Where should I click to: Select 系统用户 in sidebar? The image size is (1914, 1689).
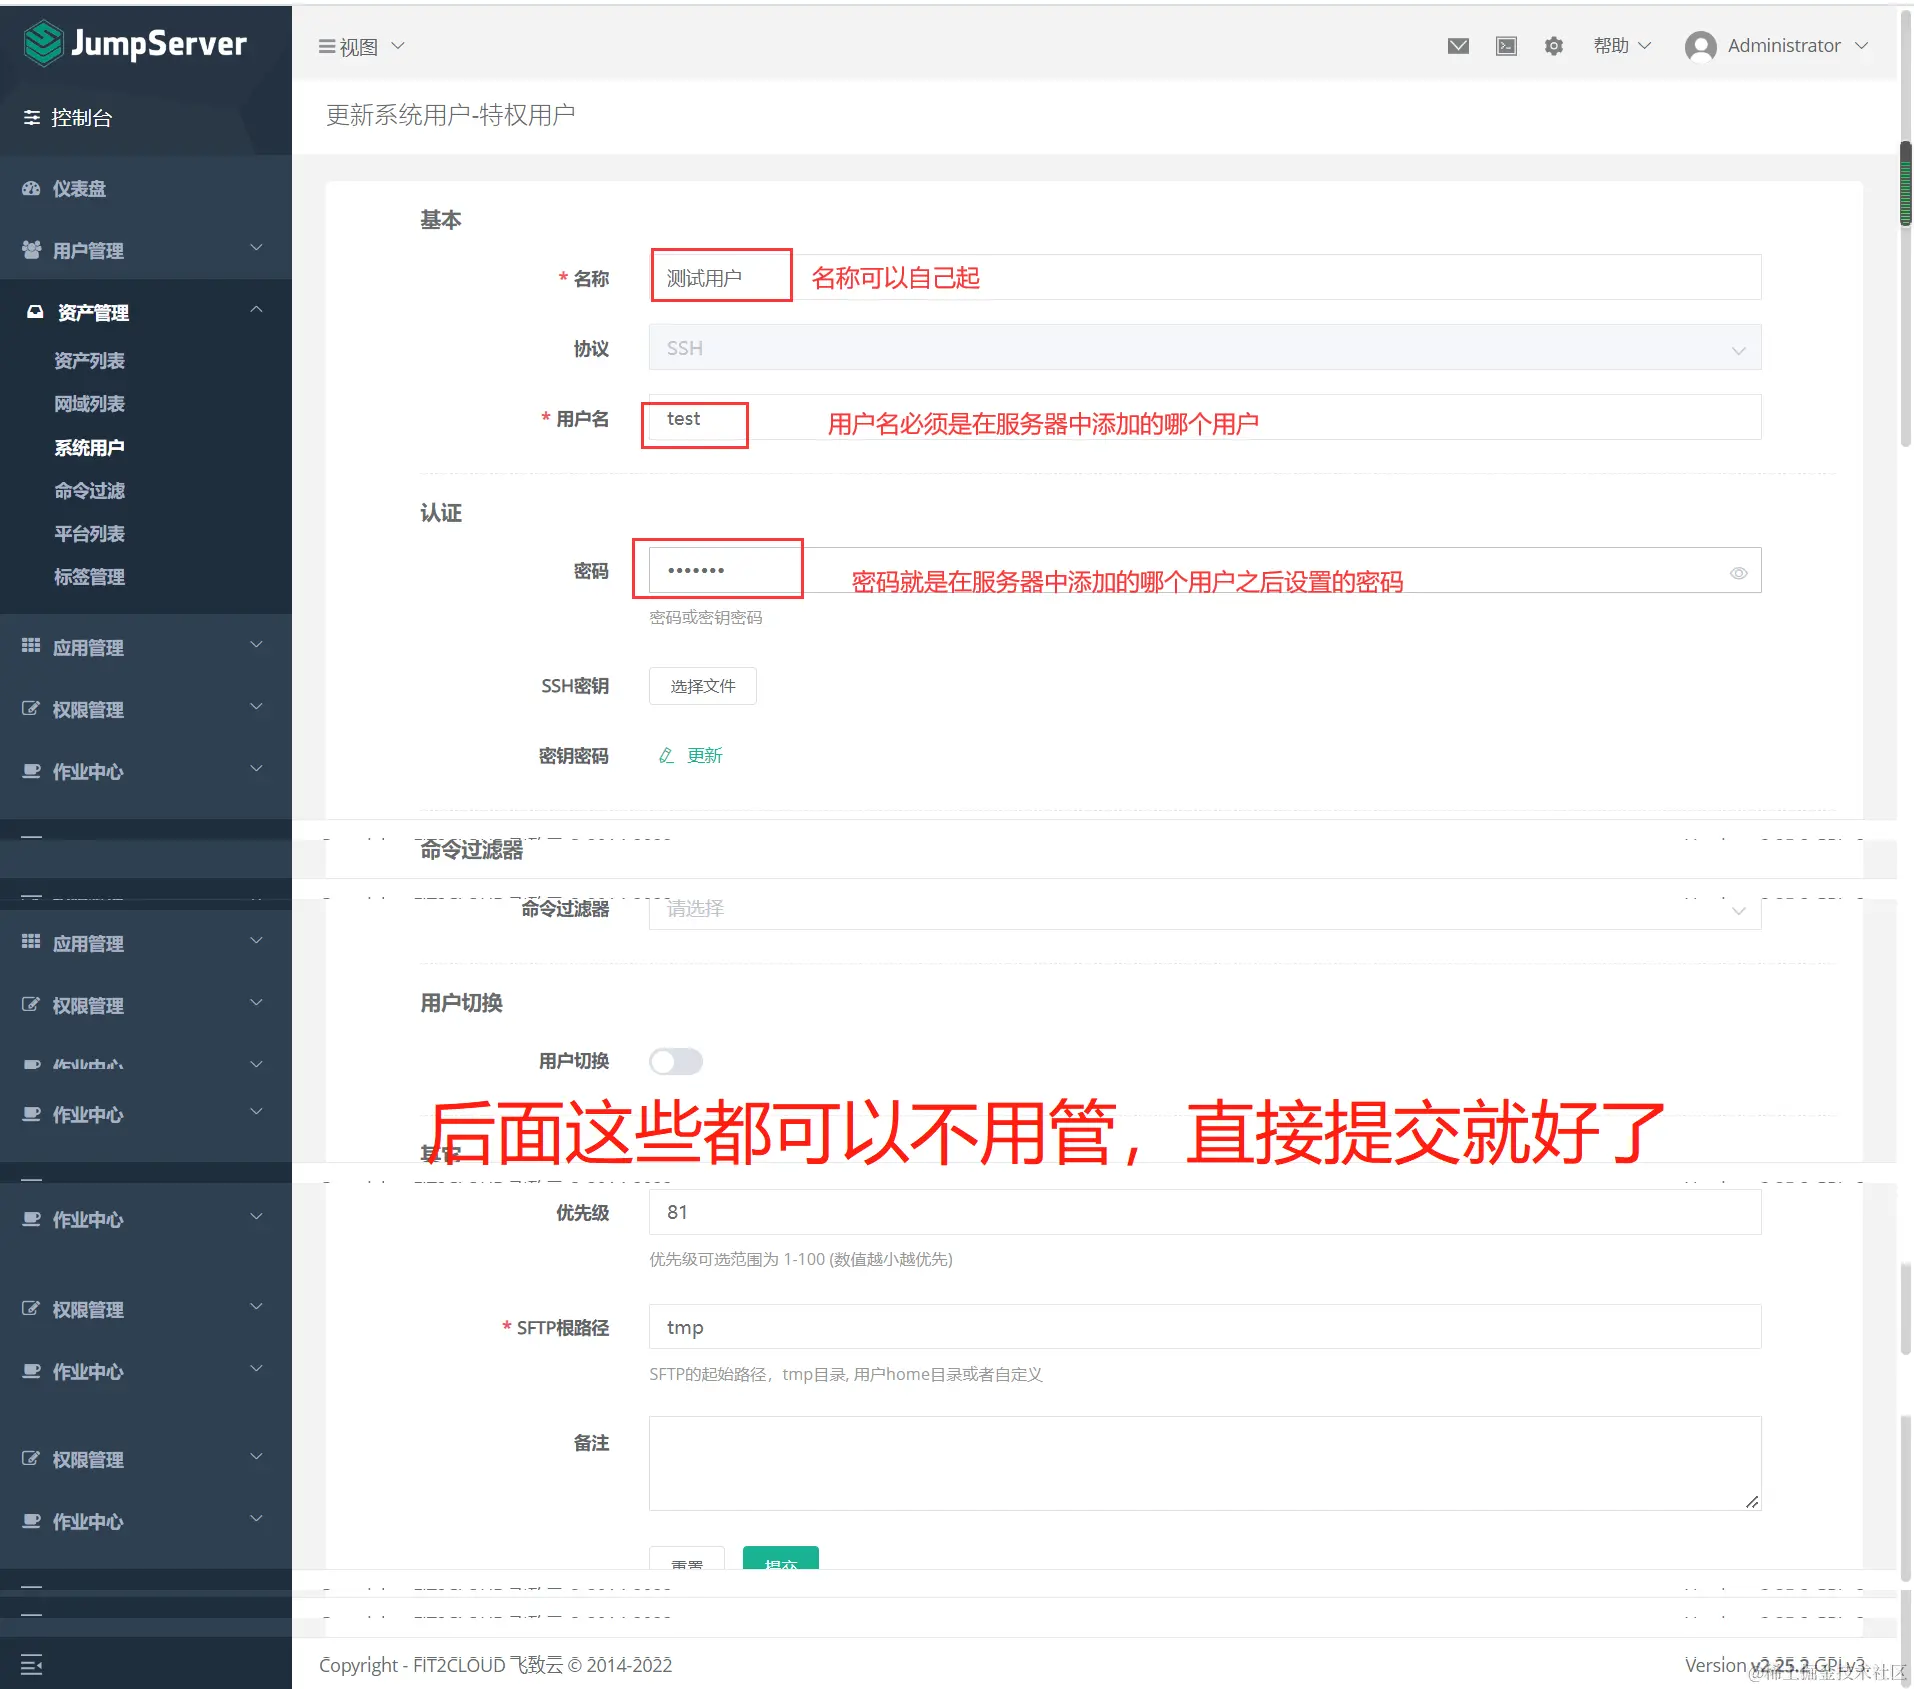tap(89, 448)
